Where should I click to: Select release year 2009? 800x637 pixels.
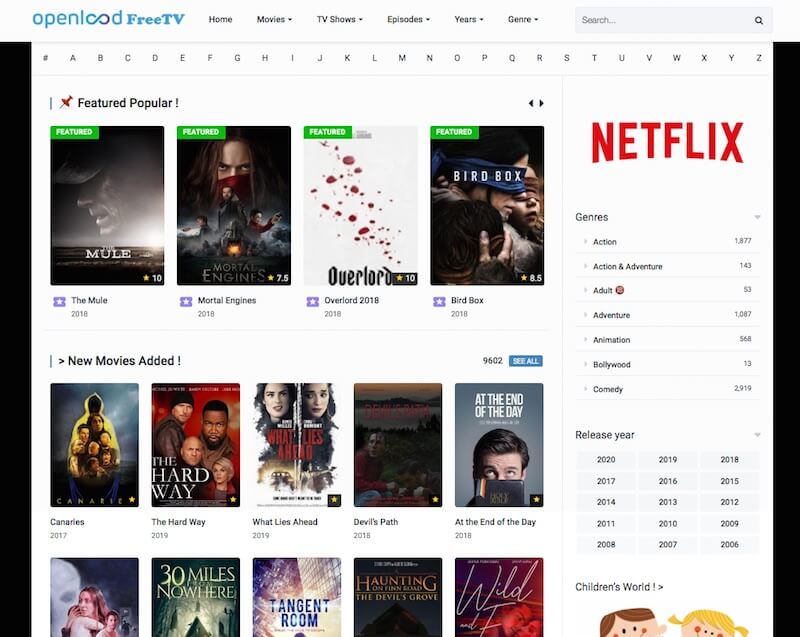coord(729,524)
